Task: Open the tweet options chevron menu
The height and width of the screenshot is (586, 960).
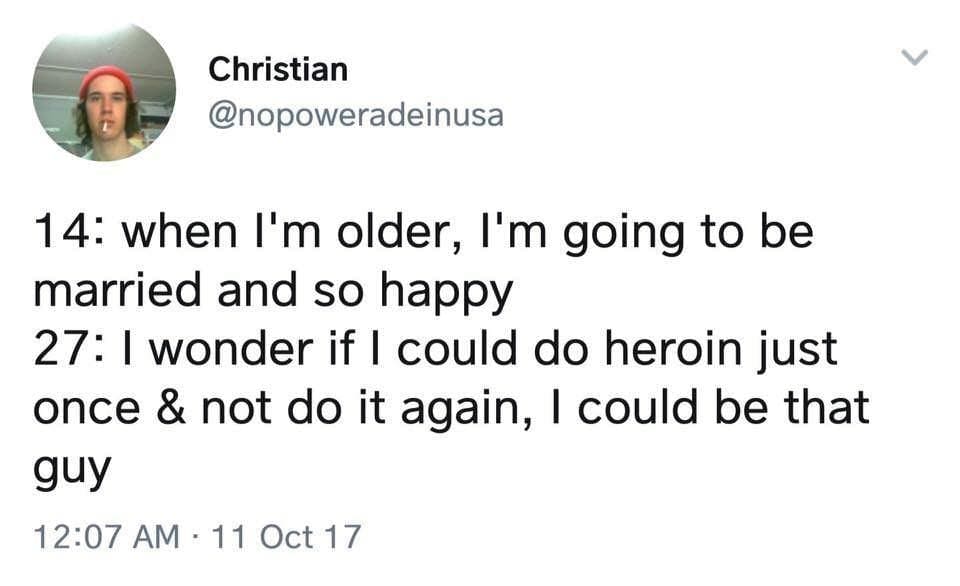Action: pyautogui.click(x=915, y=58)
